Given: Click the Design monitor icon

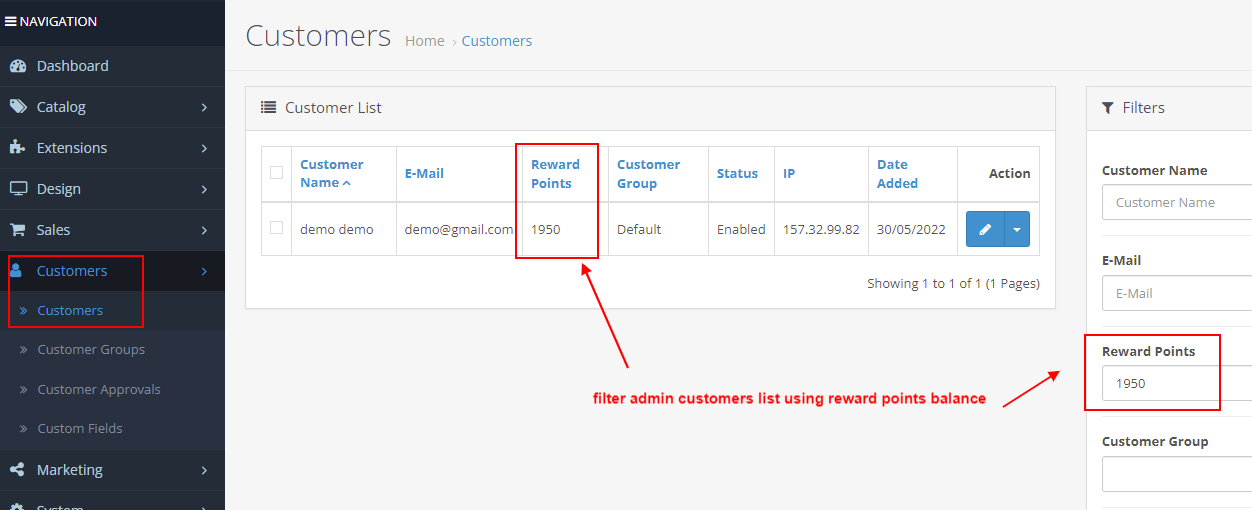Looking at the screenshot, I should pos(17,189).
